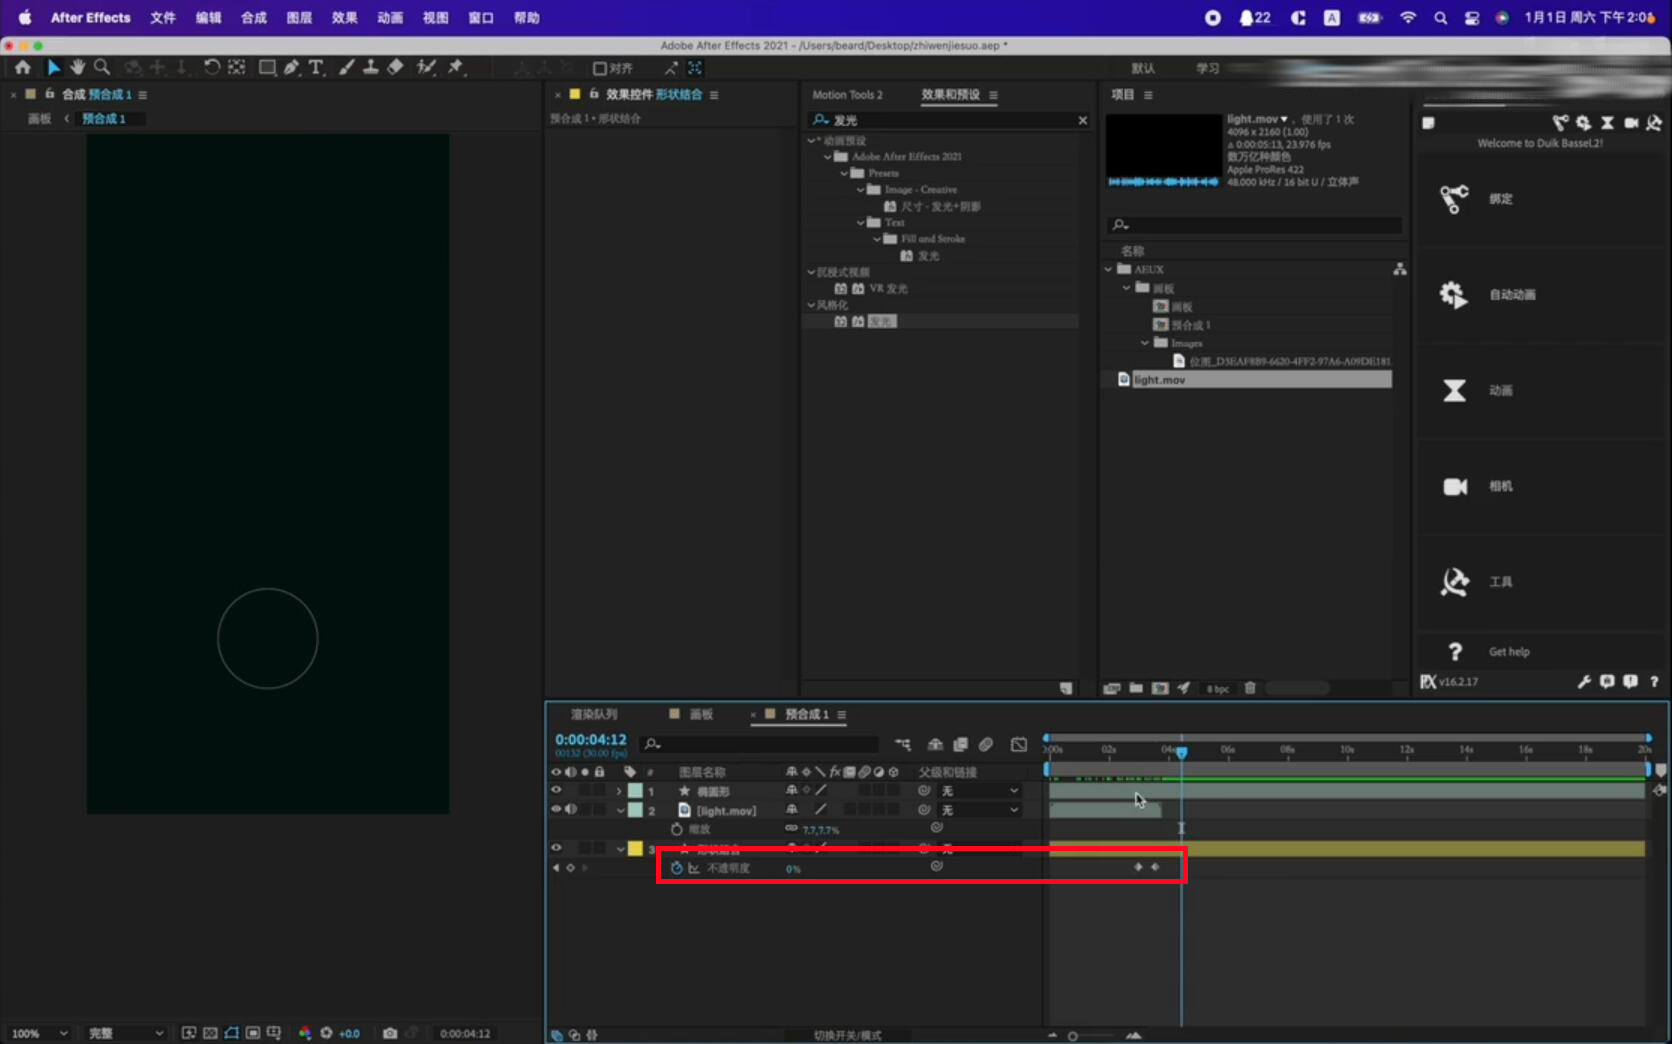The width and height of the screenshot is (1672, 1044).
Task: Open the 合成 menu in menu bar
Action: click(x=254, y=18)
